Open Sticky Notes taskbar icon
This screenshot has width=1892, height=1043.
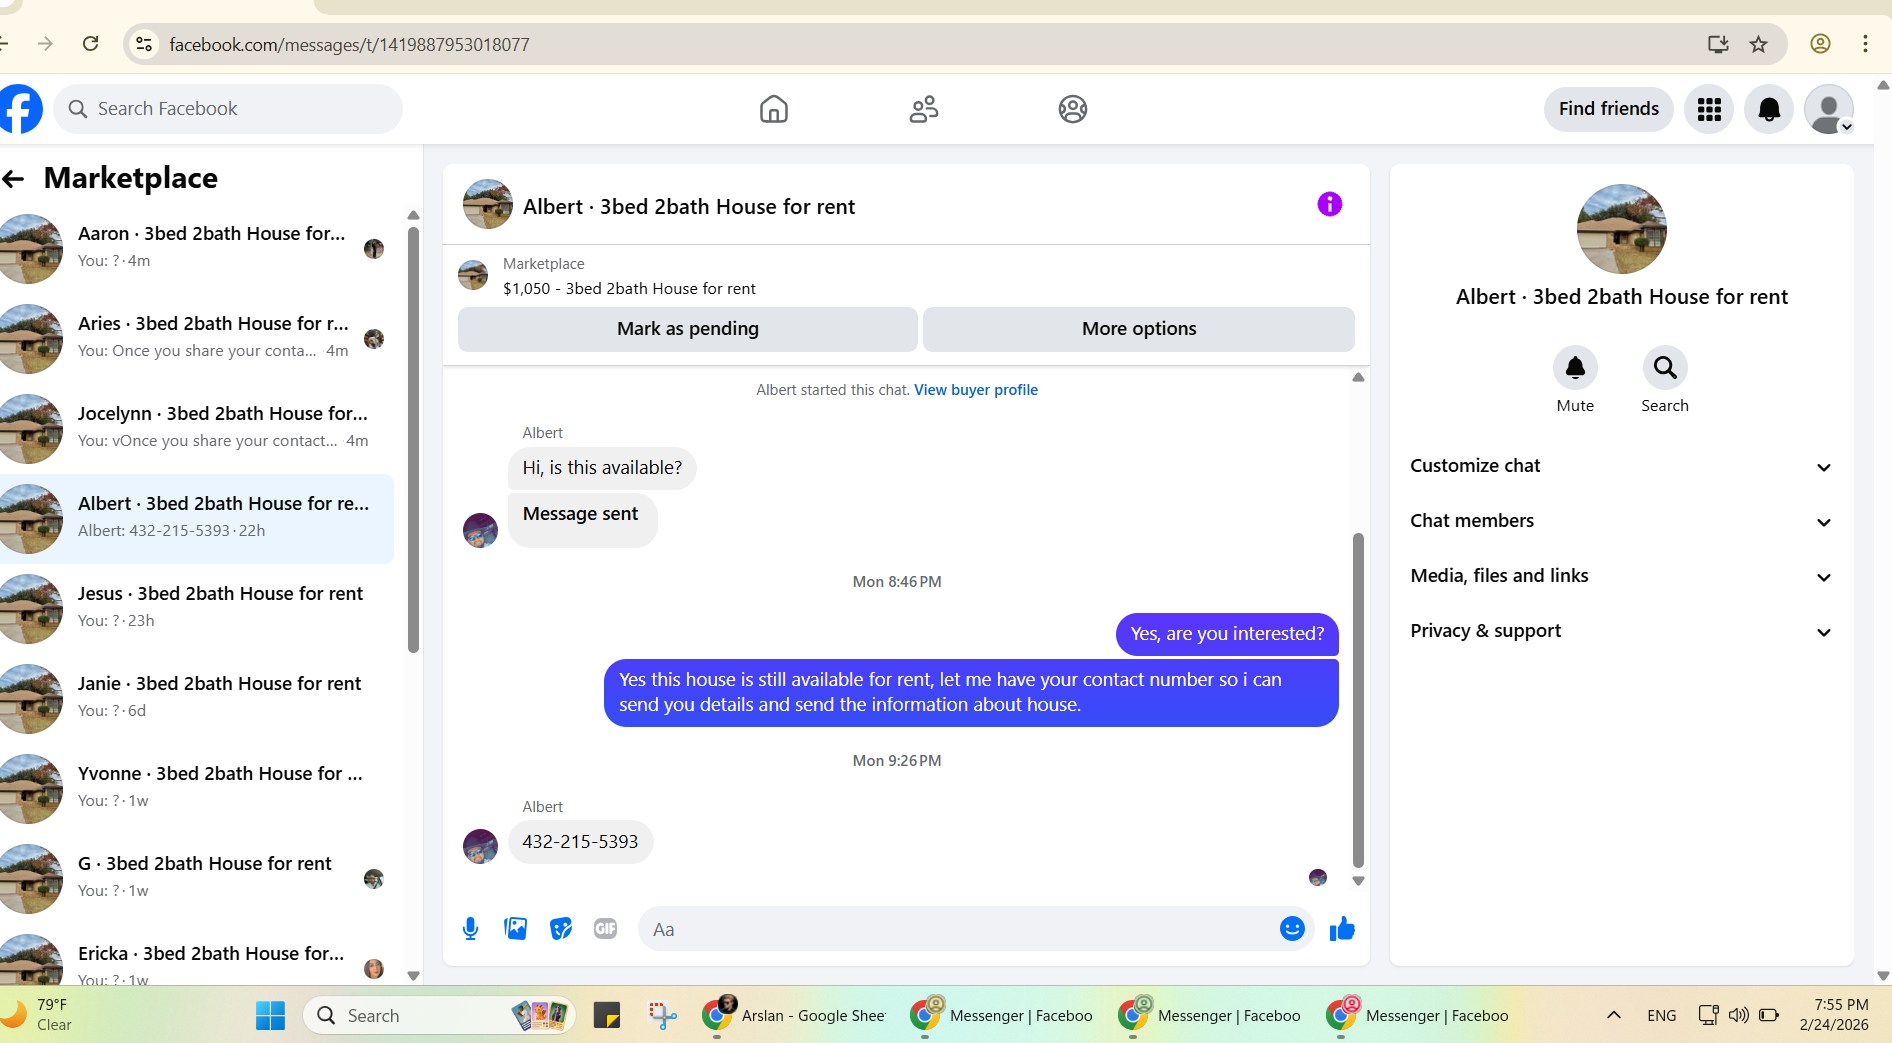(x=607, y=1015)
